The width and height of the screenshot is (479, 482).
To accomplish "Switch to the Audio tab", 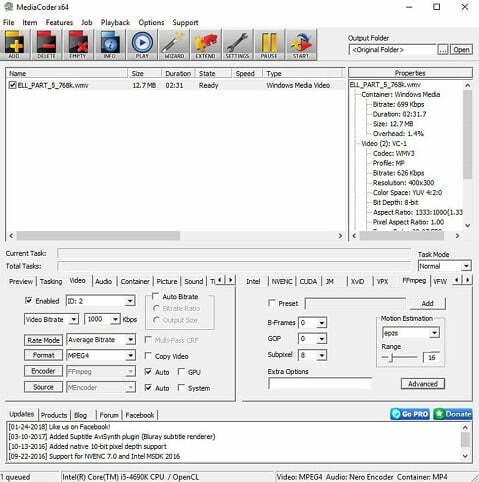I will [x=103, y=281].
